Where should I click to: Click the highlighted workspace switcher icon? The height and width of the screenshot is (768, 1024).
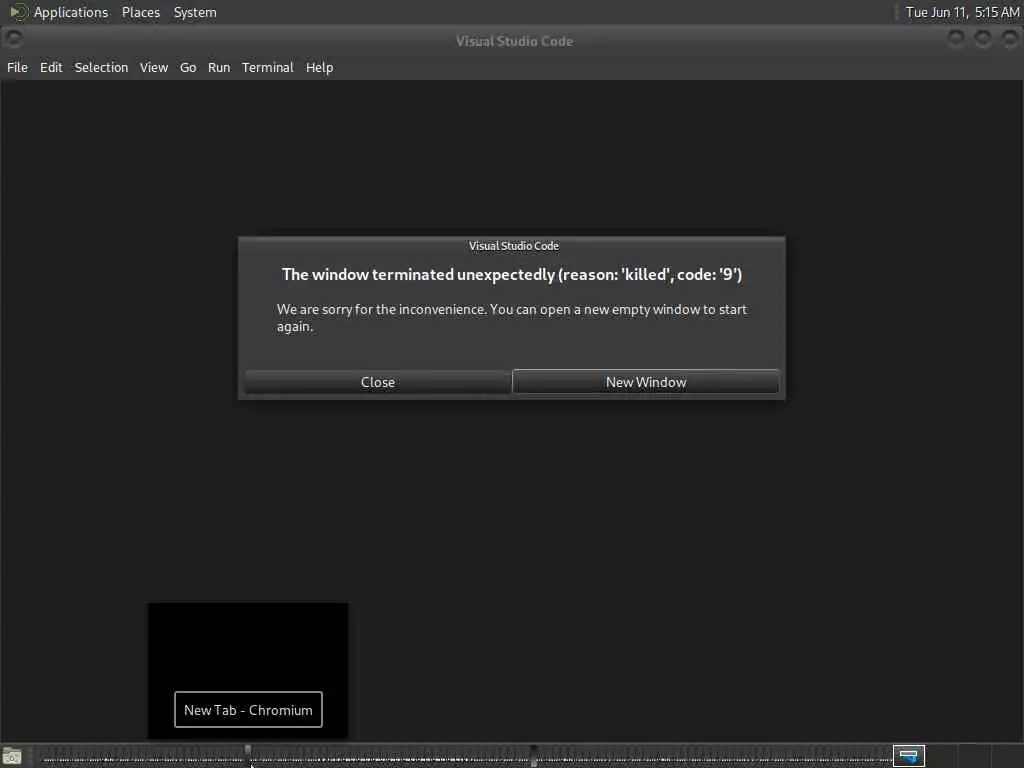[x=908, y=756]
